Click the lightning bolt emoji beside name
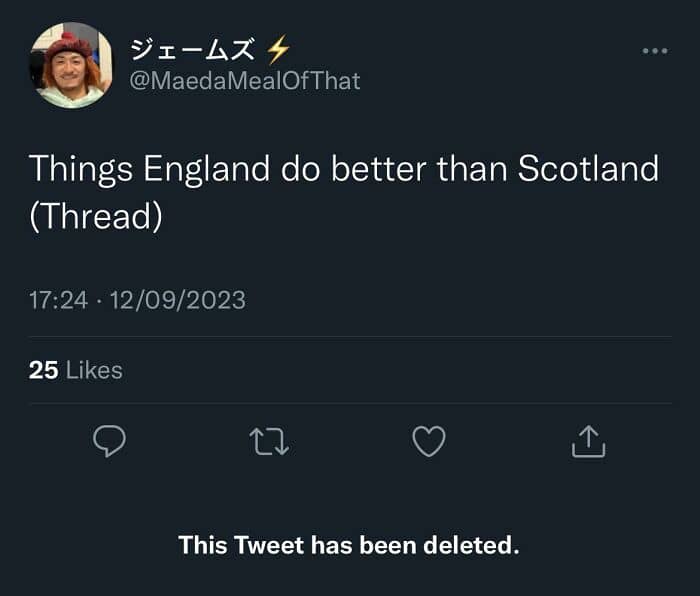Image resolution: width=700 pixels, height=596 pixels. pyautogui.click(x=278, y=50)
